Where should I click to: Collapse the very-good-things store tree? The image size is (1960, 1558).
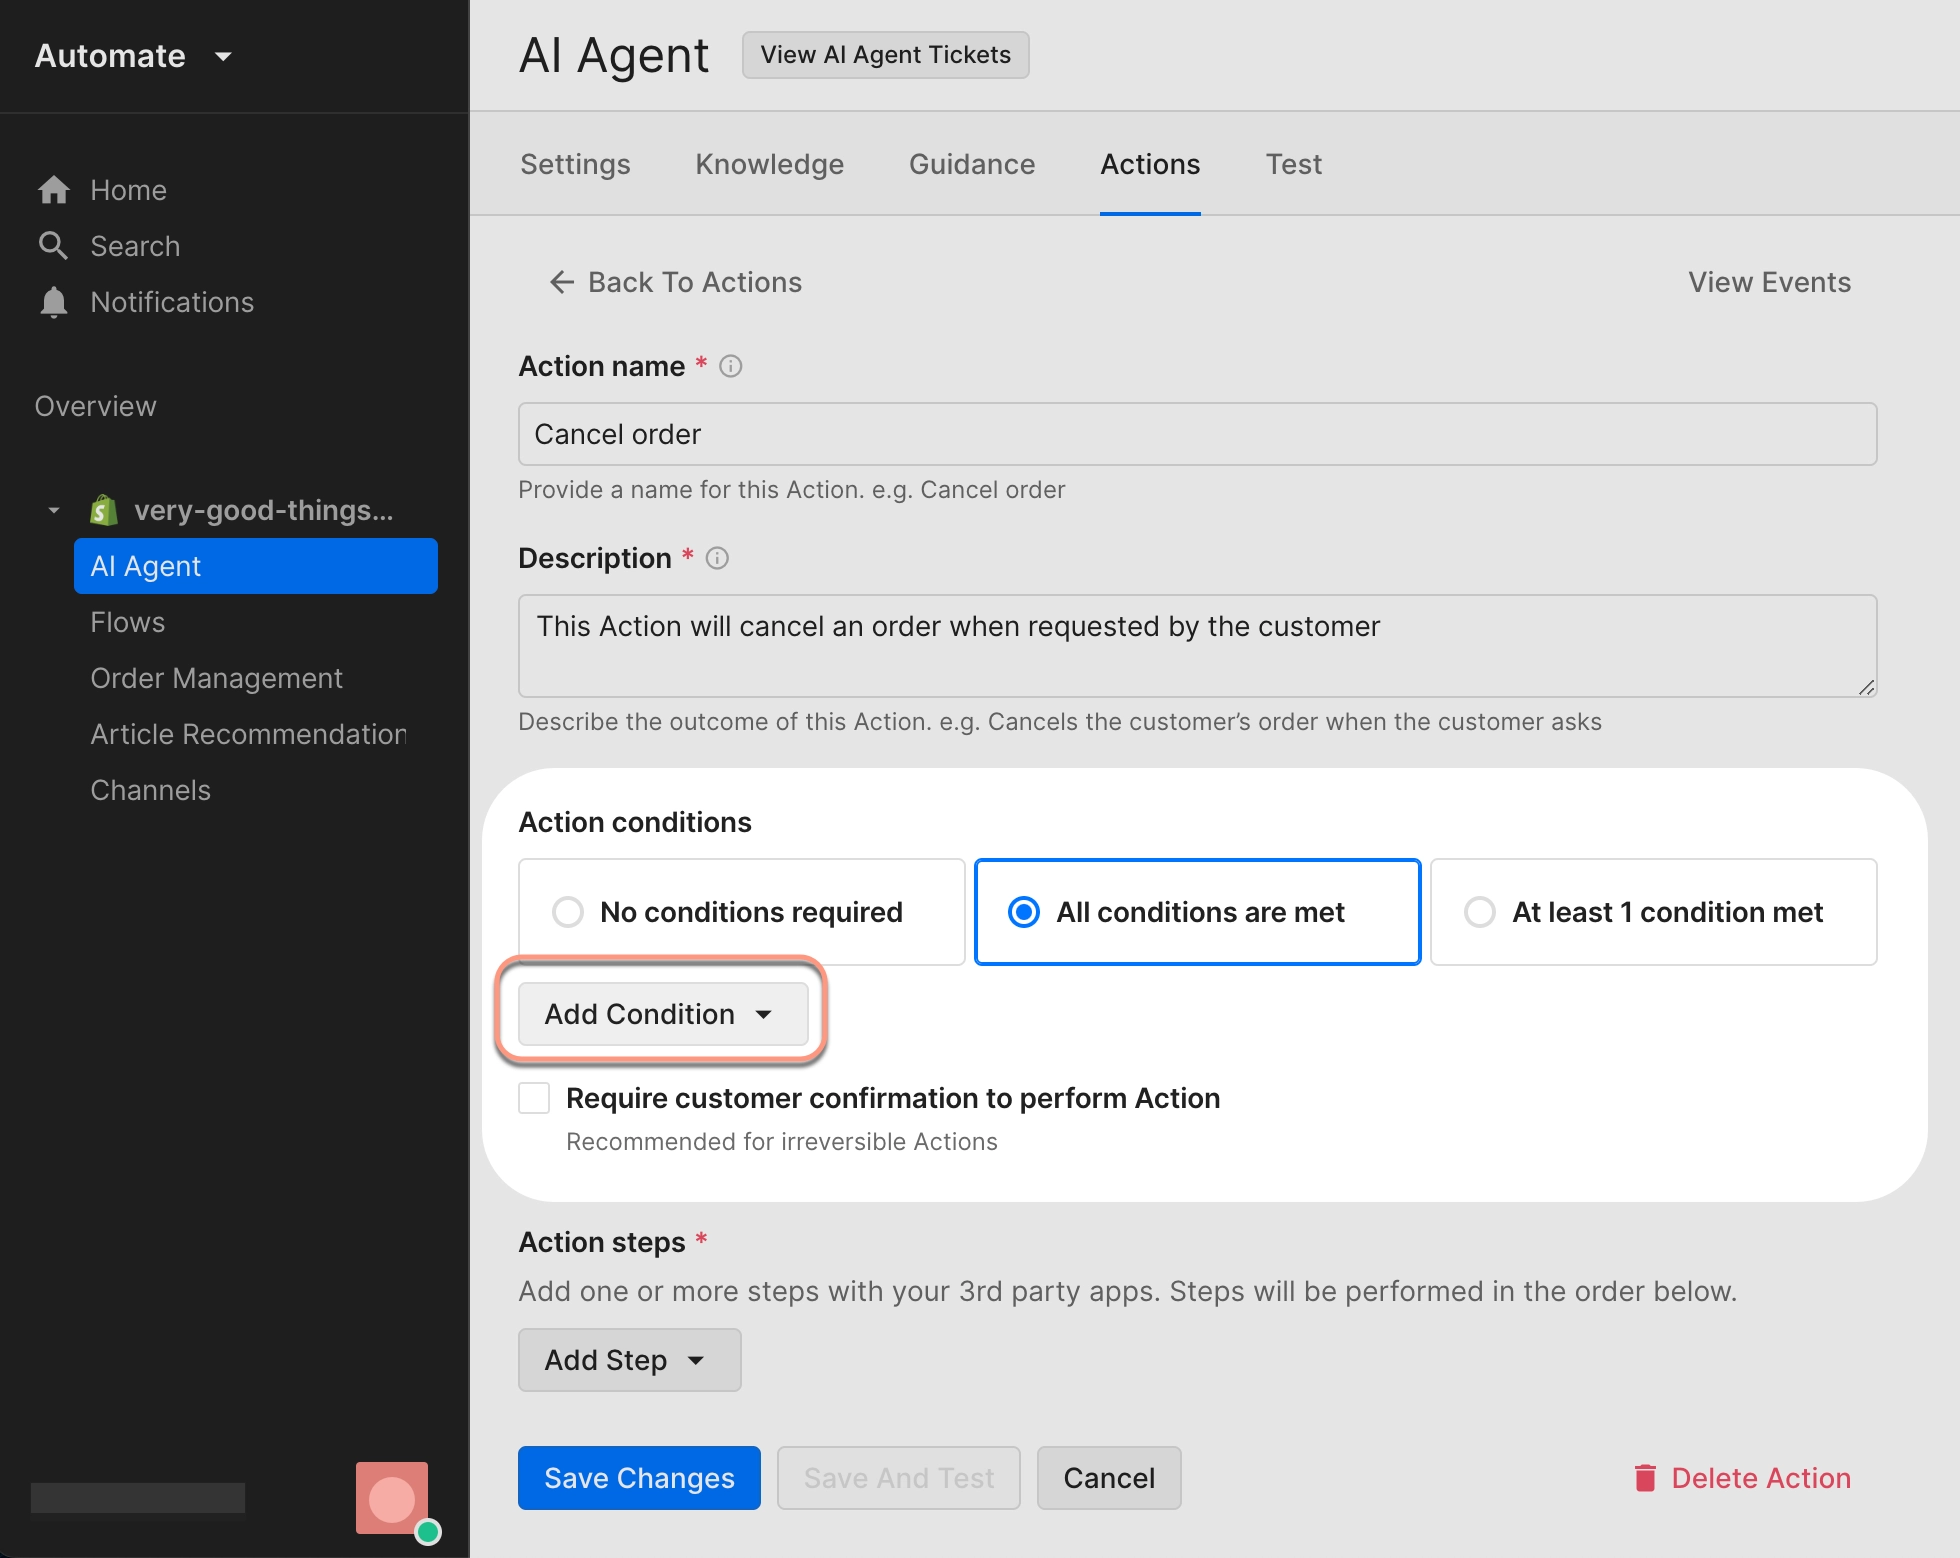coord(54,509)
